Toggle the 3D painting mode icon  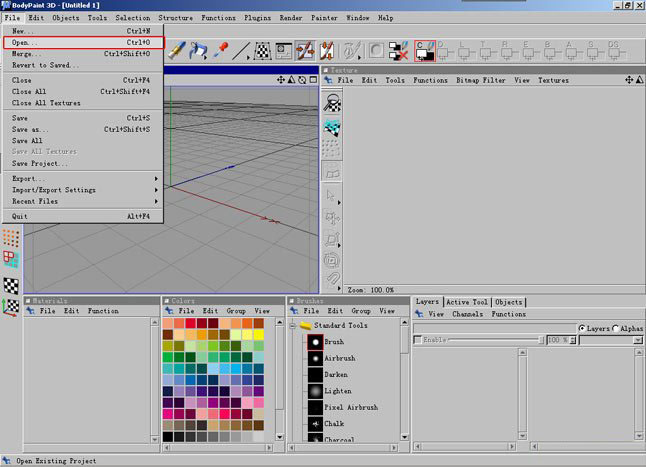305,51
